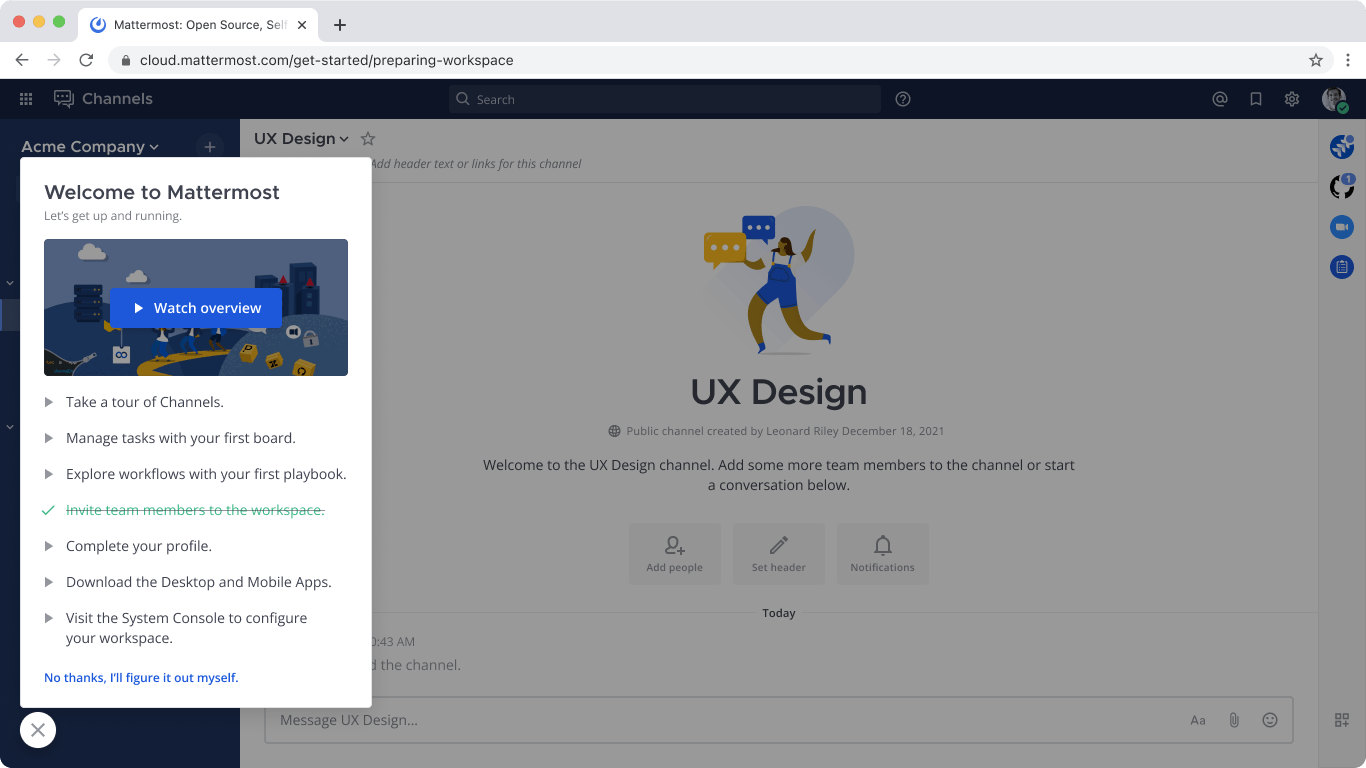Open the UX Design channel header dropdown
The image size is (1366, 768).
(x=301, y=139)
